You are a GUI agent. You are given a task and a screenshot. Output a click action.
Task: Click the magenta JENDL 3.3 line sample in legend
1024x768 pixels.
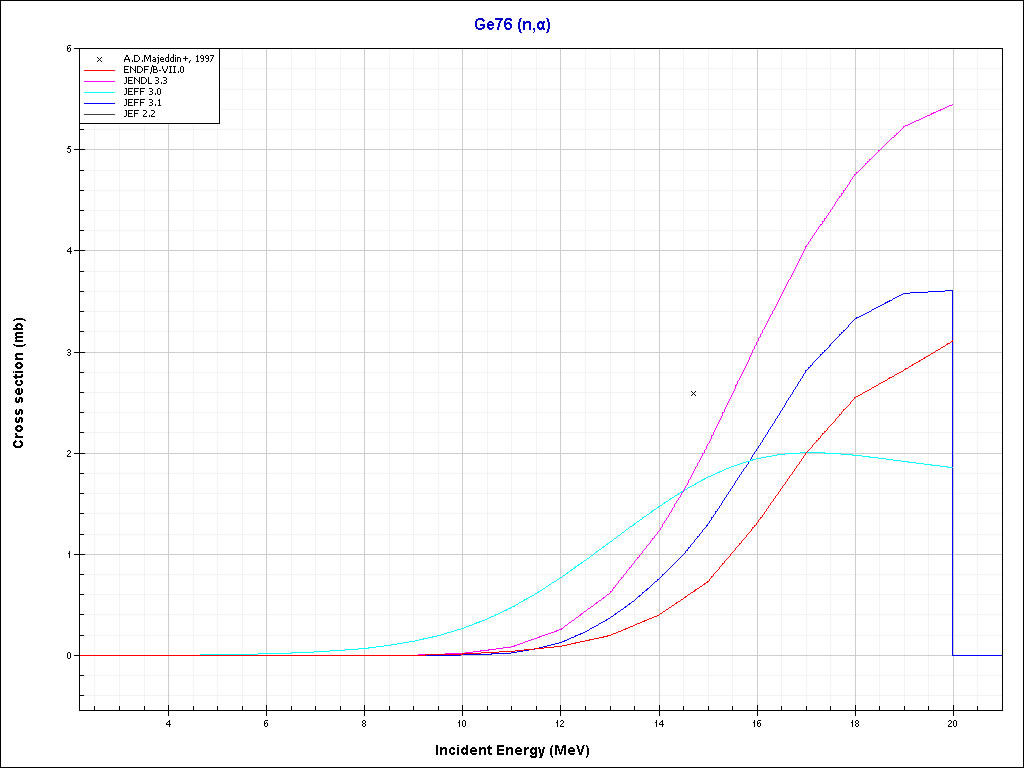(99, 81)
